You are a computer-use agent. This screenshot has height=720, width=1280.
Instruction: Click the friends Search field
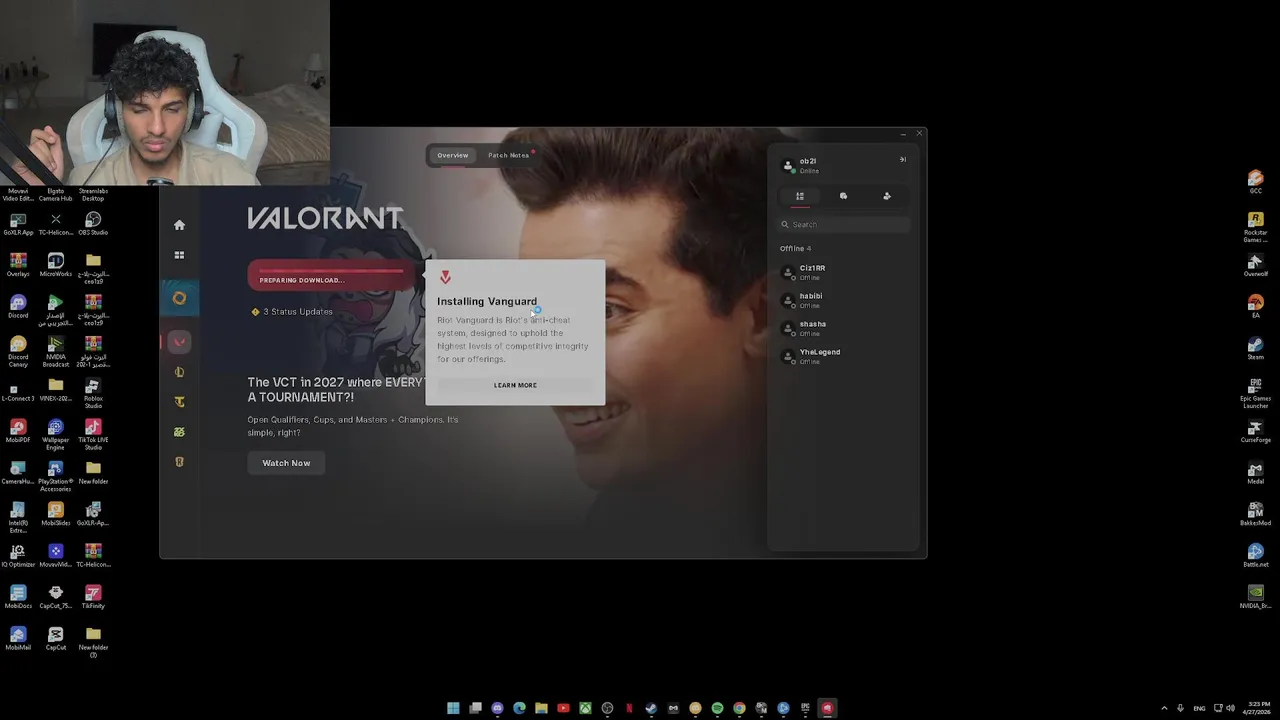845,224
